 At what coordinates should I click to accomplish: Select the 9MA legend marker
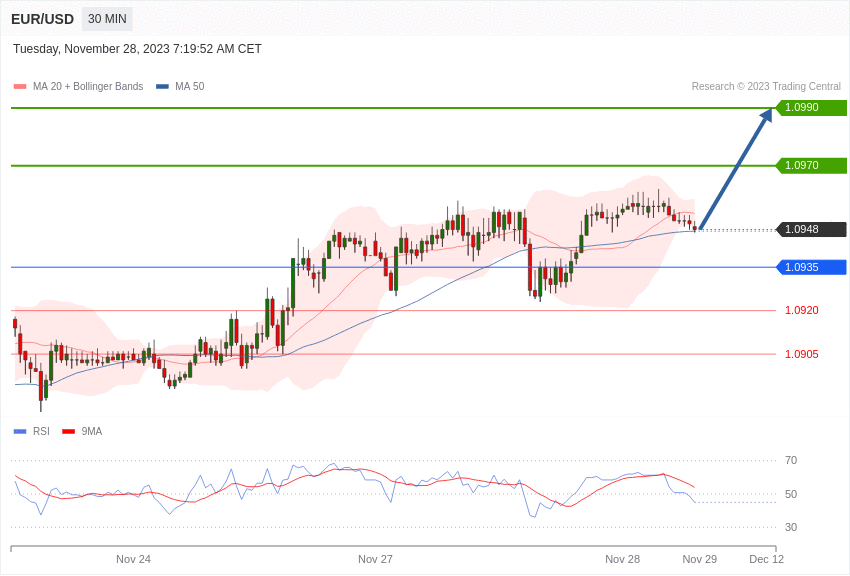[x=66, y=431]
